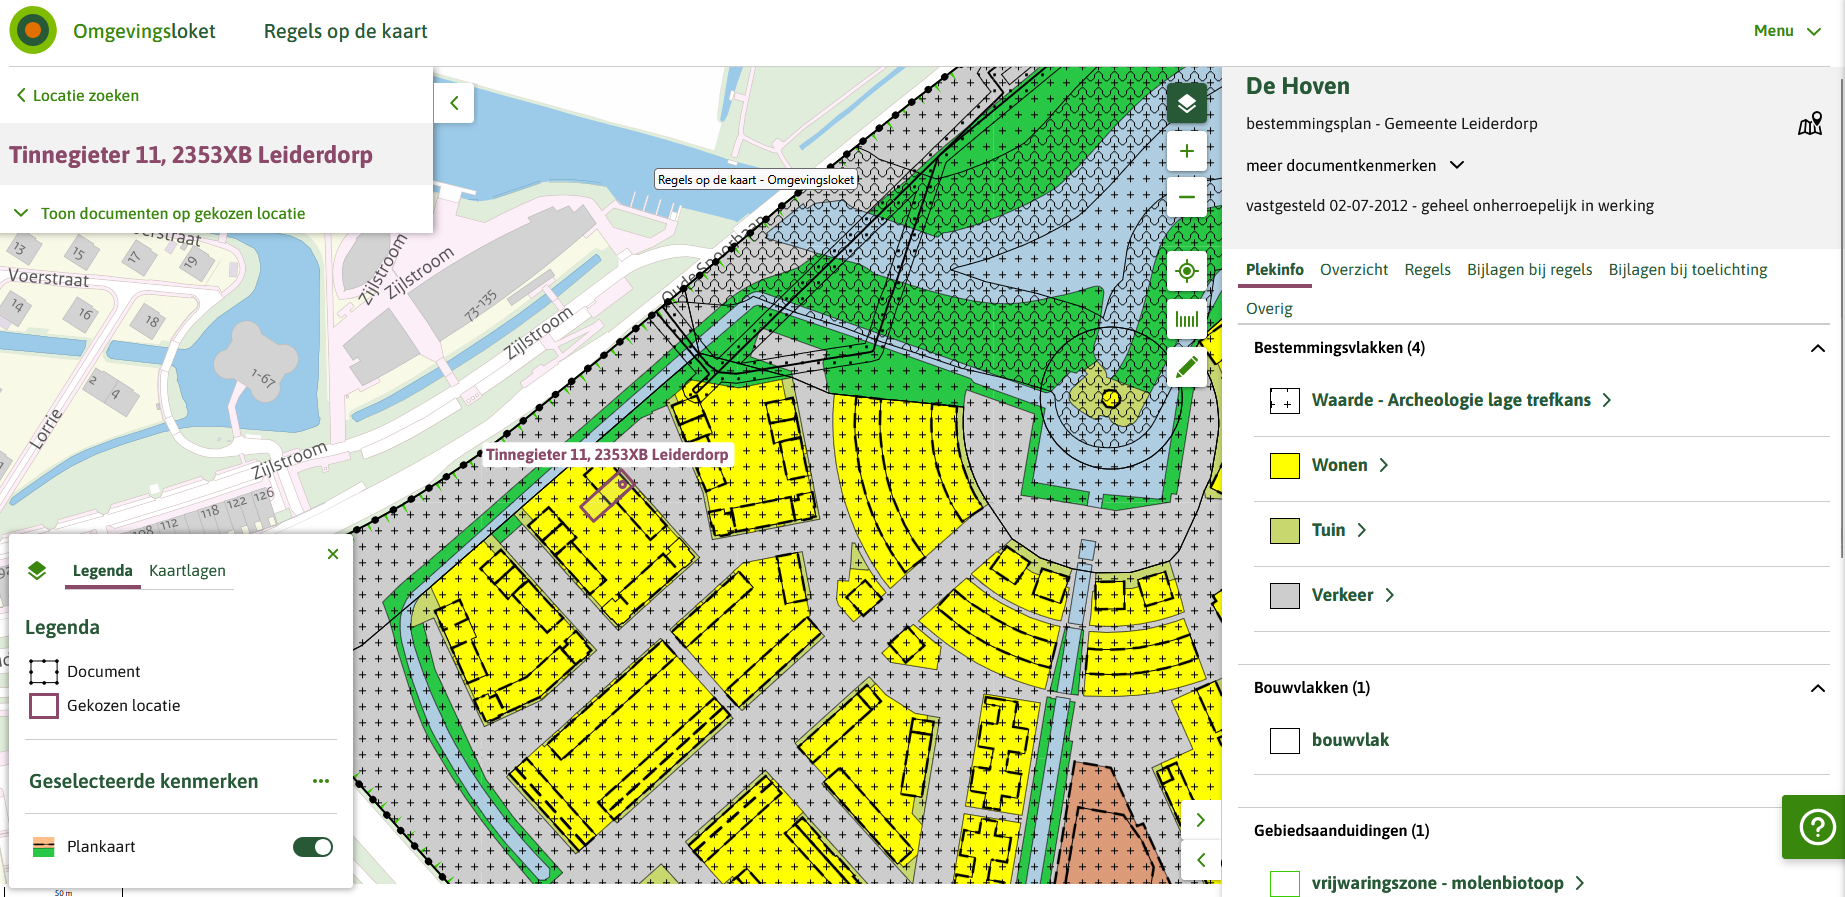Toggle the Plankaart switch off
1845x897 pixels.
point(312,847)
